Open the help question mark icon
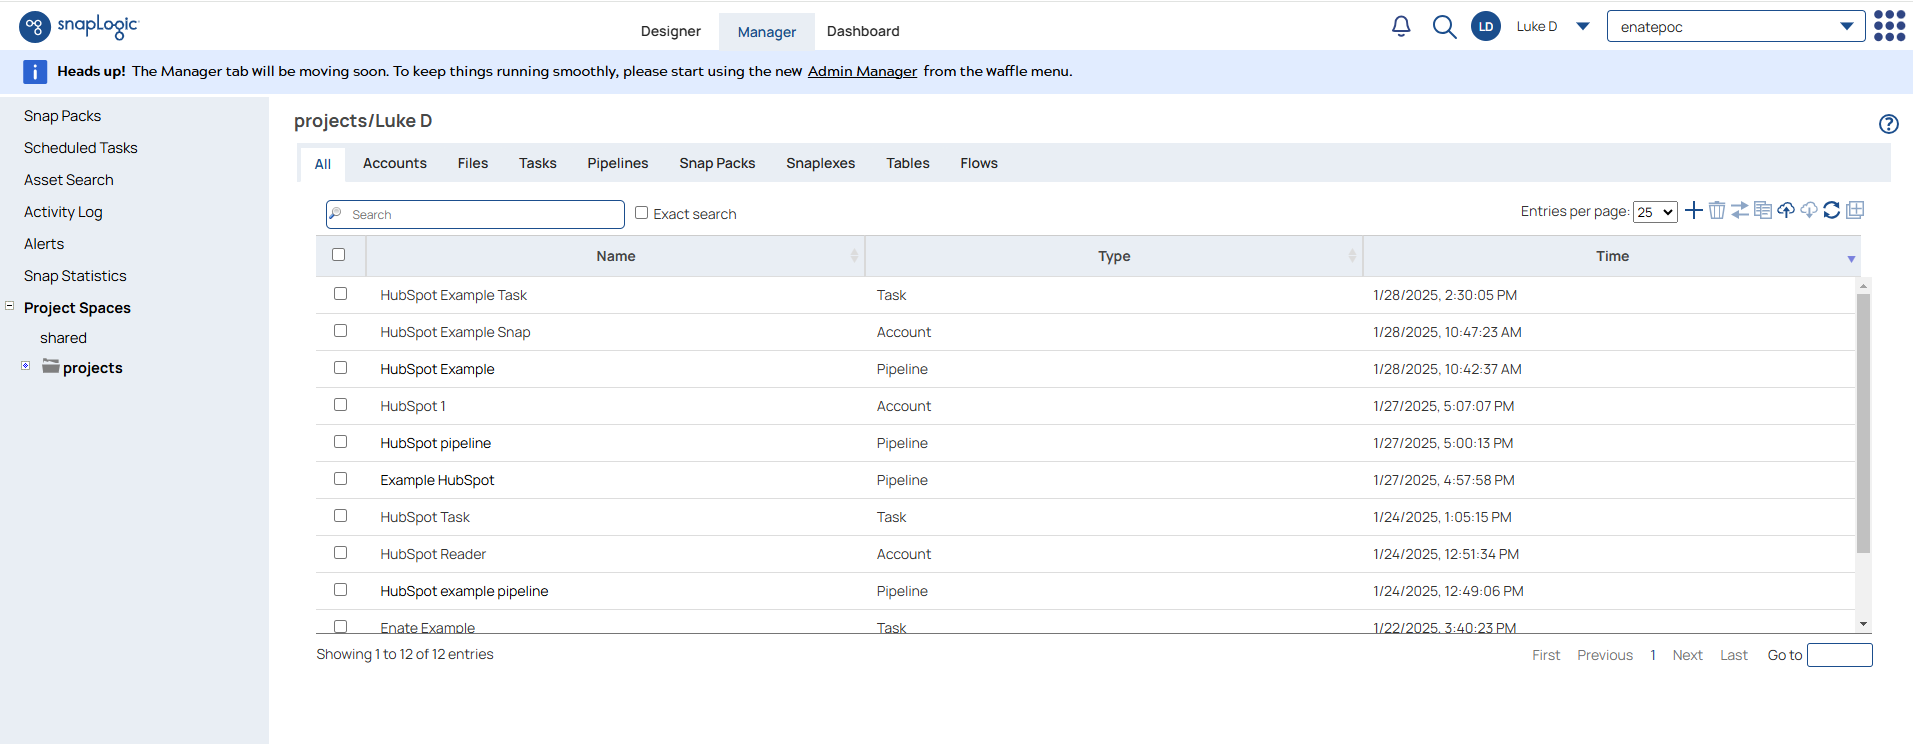Screen dimensions: 1913x744 1888,124
